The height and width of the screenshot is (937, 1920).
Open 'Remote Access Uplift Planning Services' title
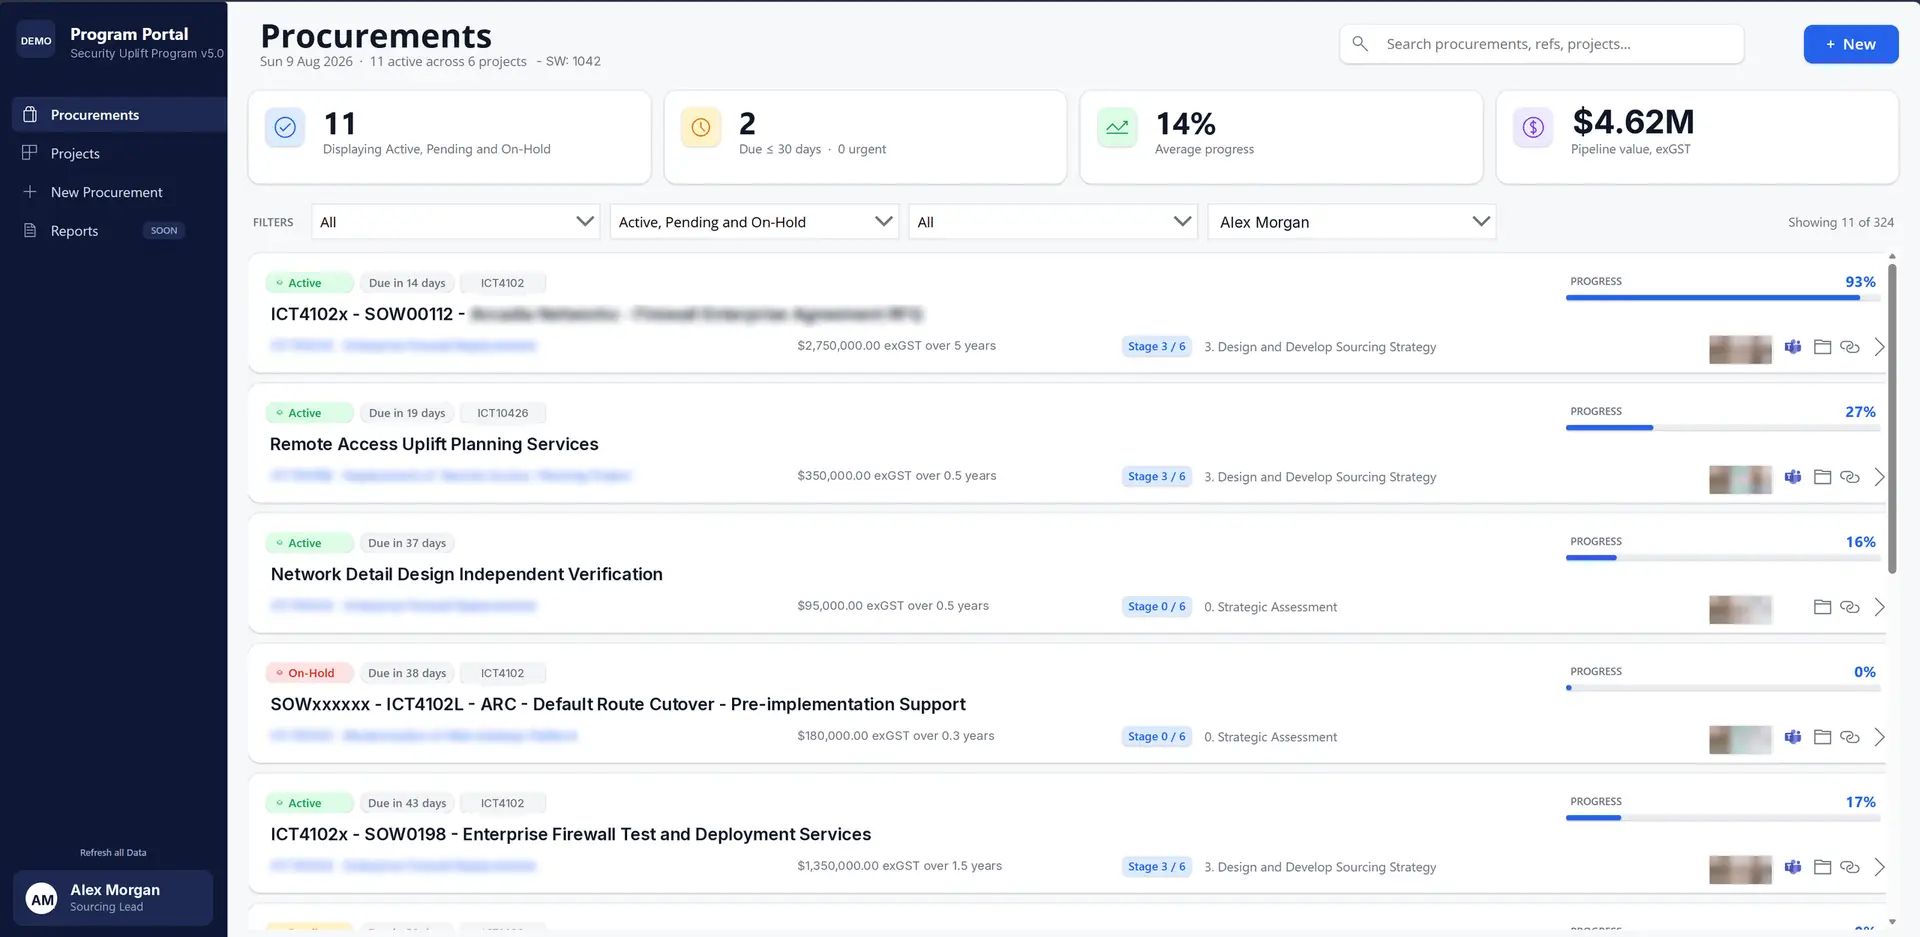coord(434,444)
